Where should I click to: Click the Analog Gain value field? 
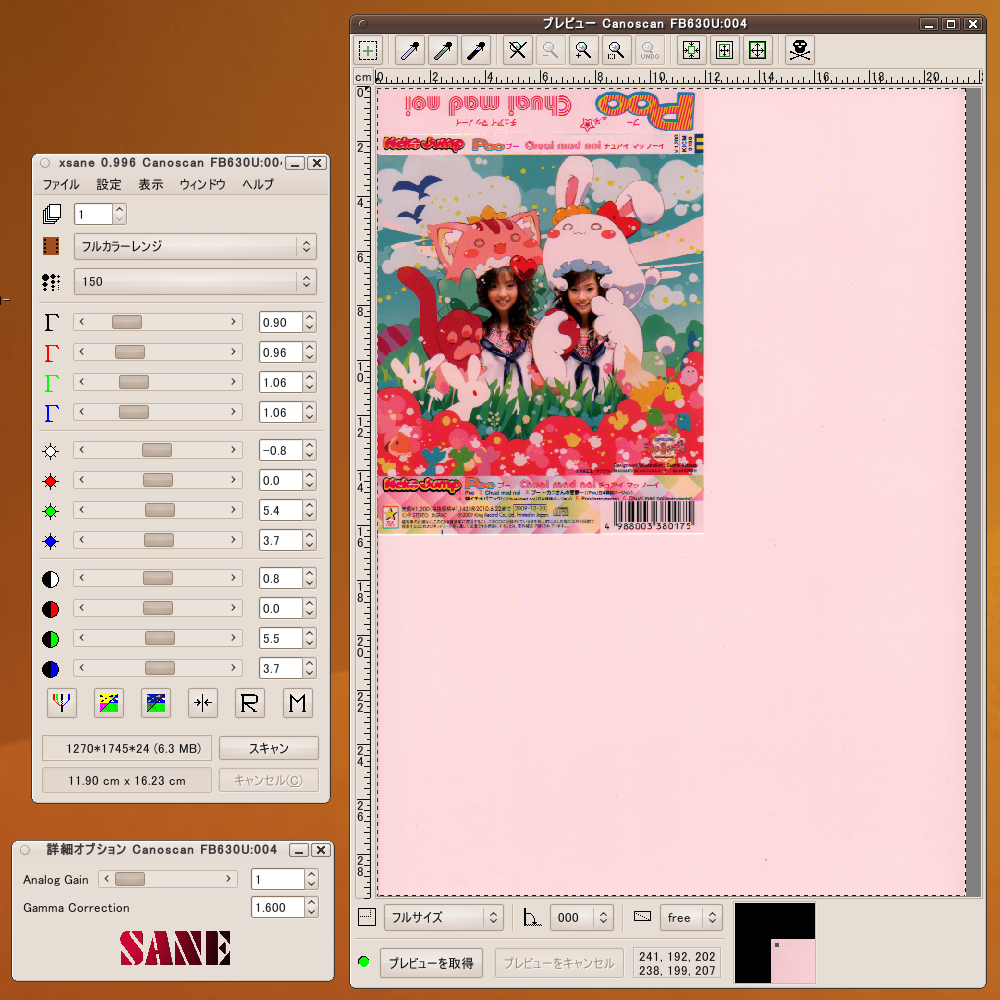point(277,879)
